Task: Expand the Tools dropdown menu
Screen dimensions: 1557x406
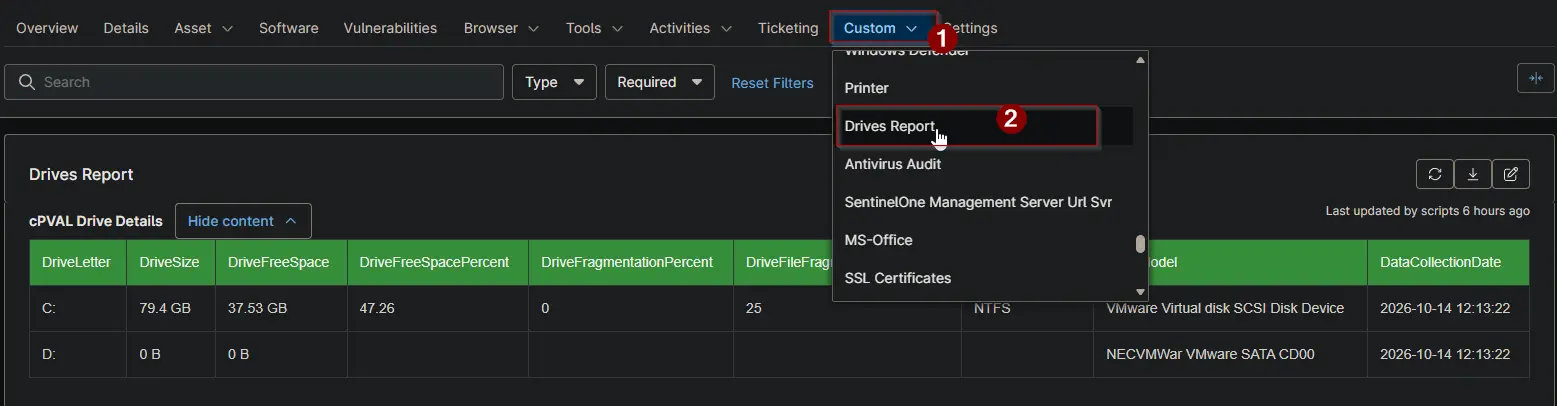Action: click(x=594, y=28)
